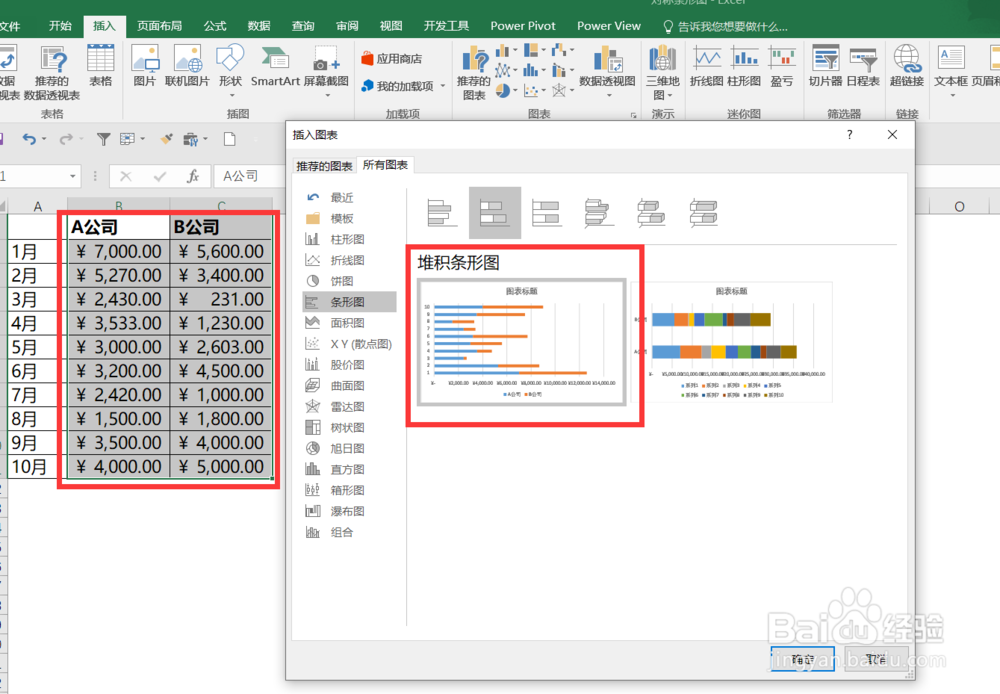Image resolution: width=1000 pixels, height=694 pixels.
Task: Click the 文本框 text box icon
Action: tap(951, 66)
